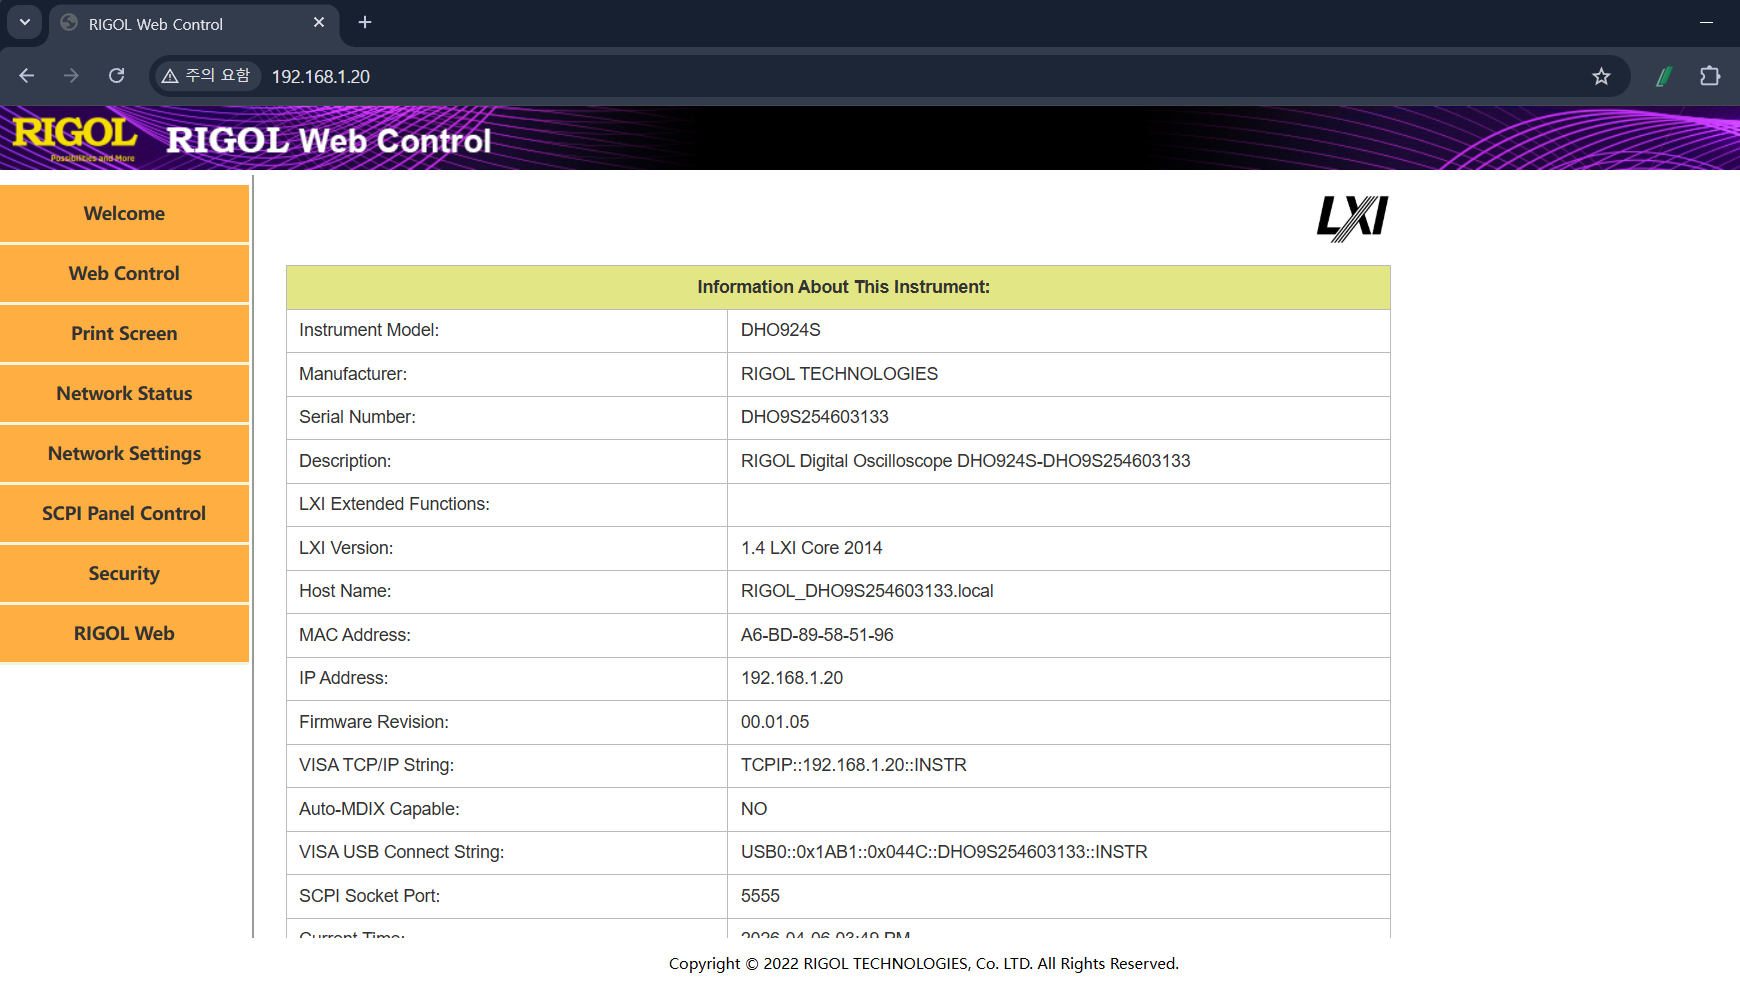Minimize the browser window
1740x982 pixels.
coord(1706,22)
